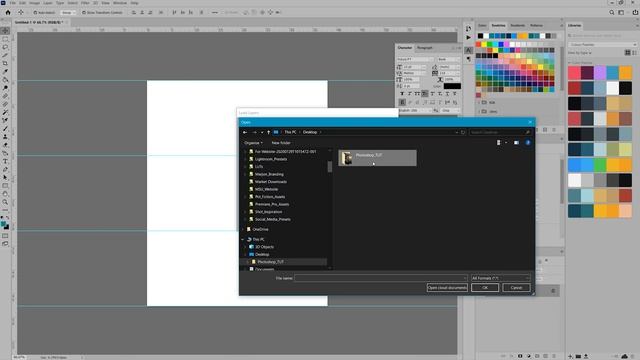Click This PC in the address breadcrumb
Image resolution: width=640 pixels, height=360 pixels.
click(290, 132)
